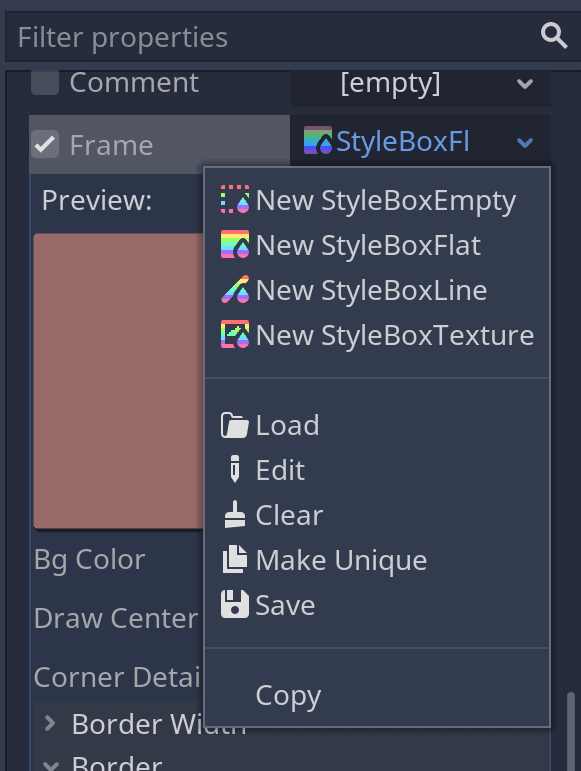Click the Comment property label
581x771 pixels.
pos(134,82)
